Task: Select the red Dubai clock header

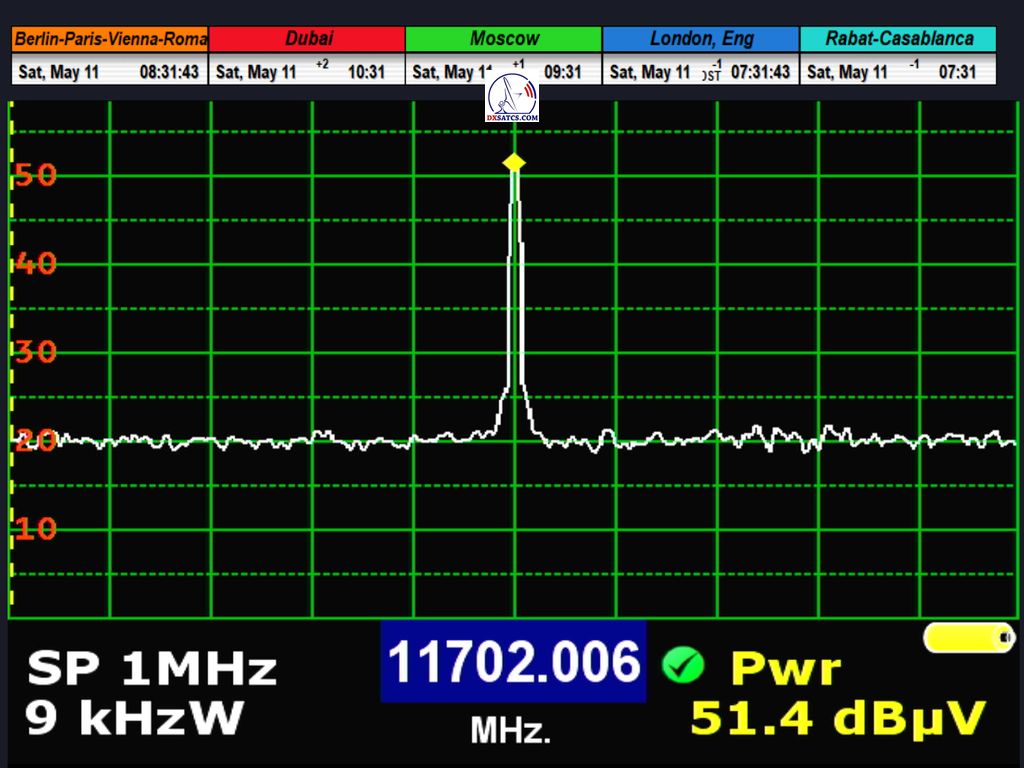Action: pyautogui.click(x=308, y=39)
